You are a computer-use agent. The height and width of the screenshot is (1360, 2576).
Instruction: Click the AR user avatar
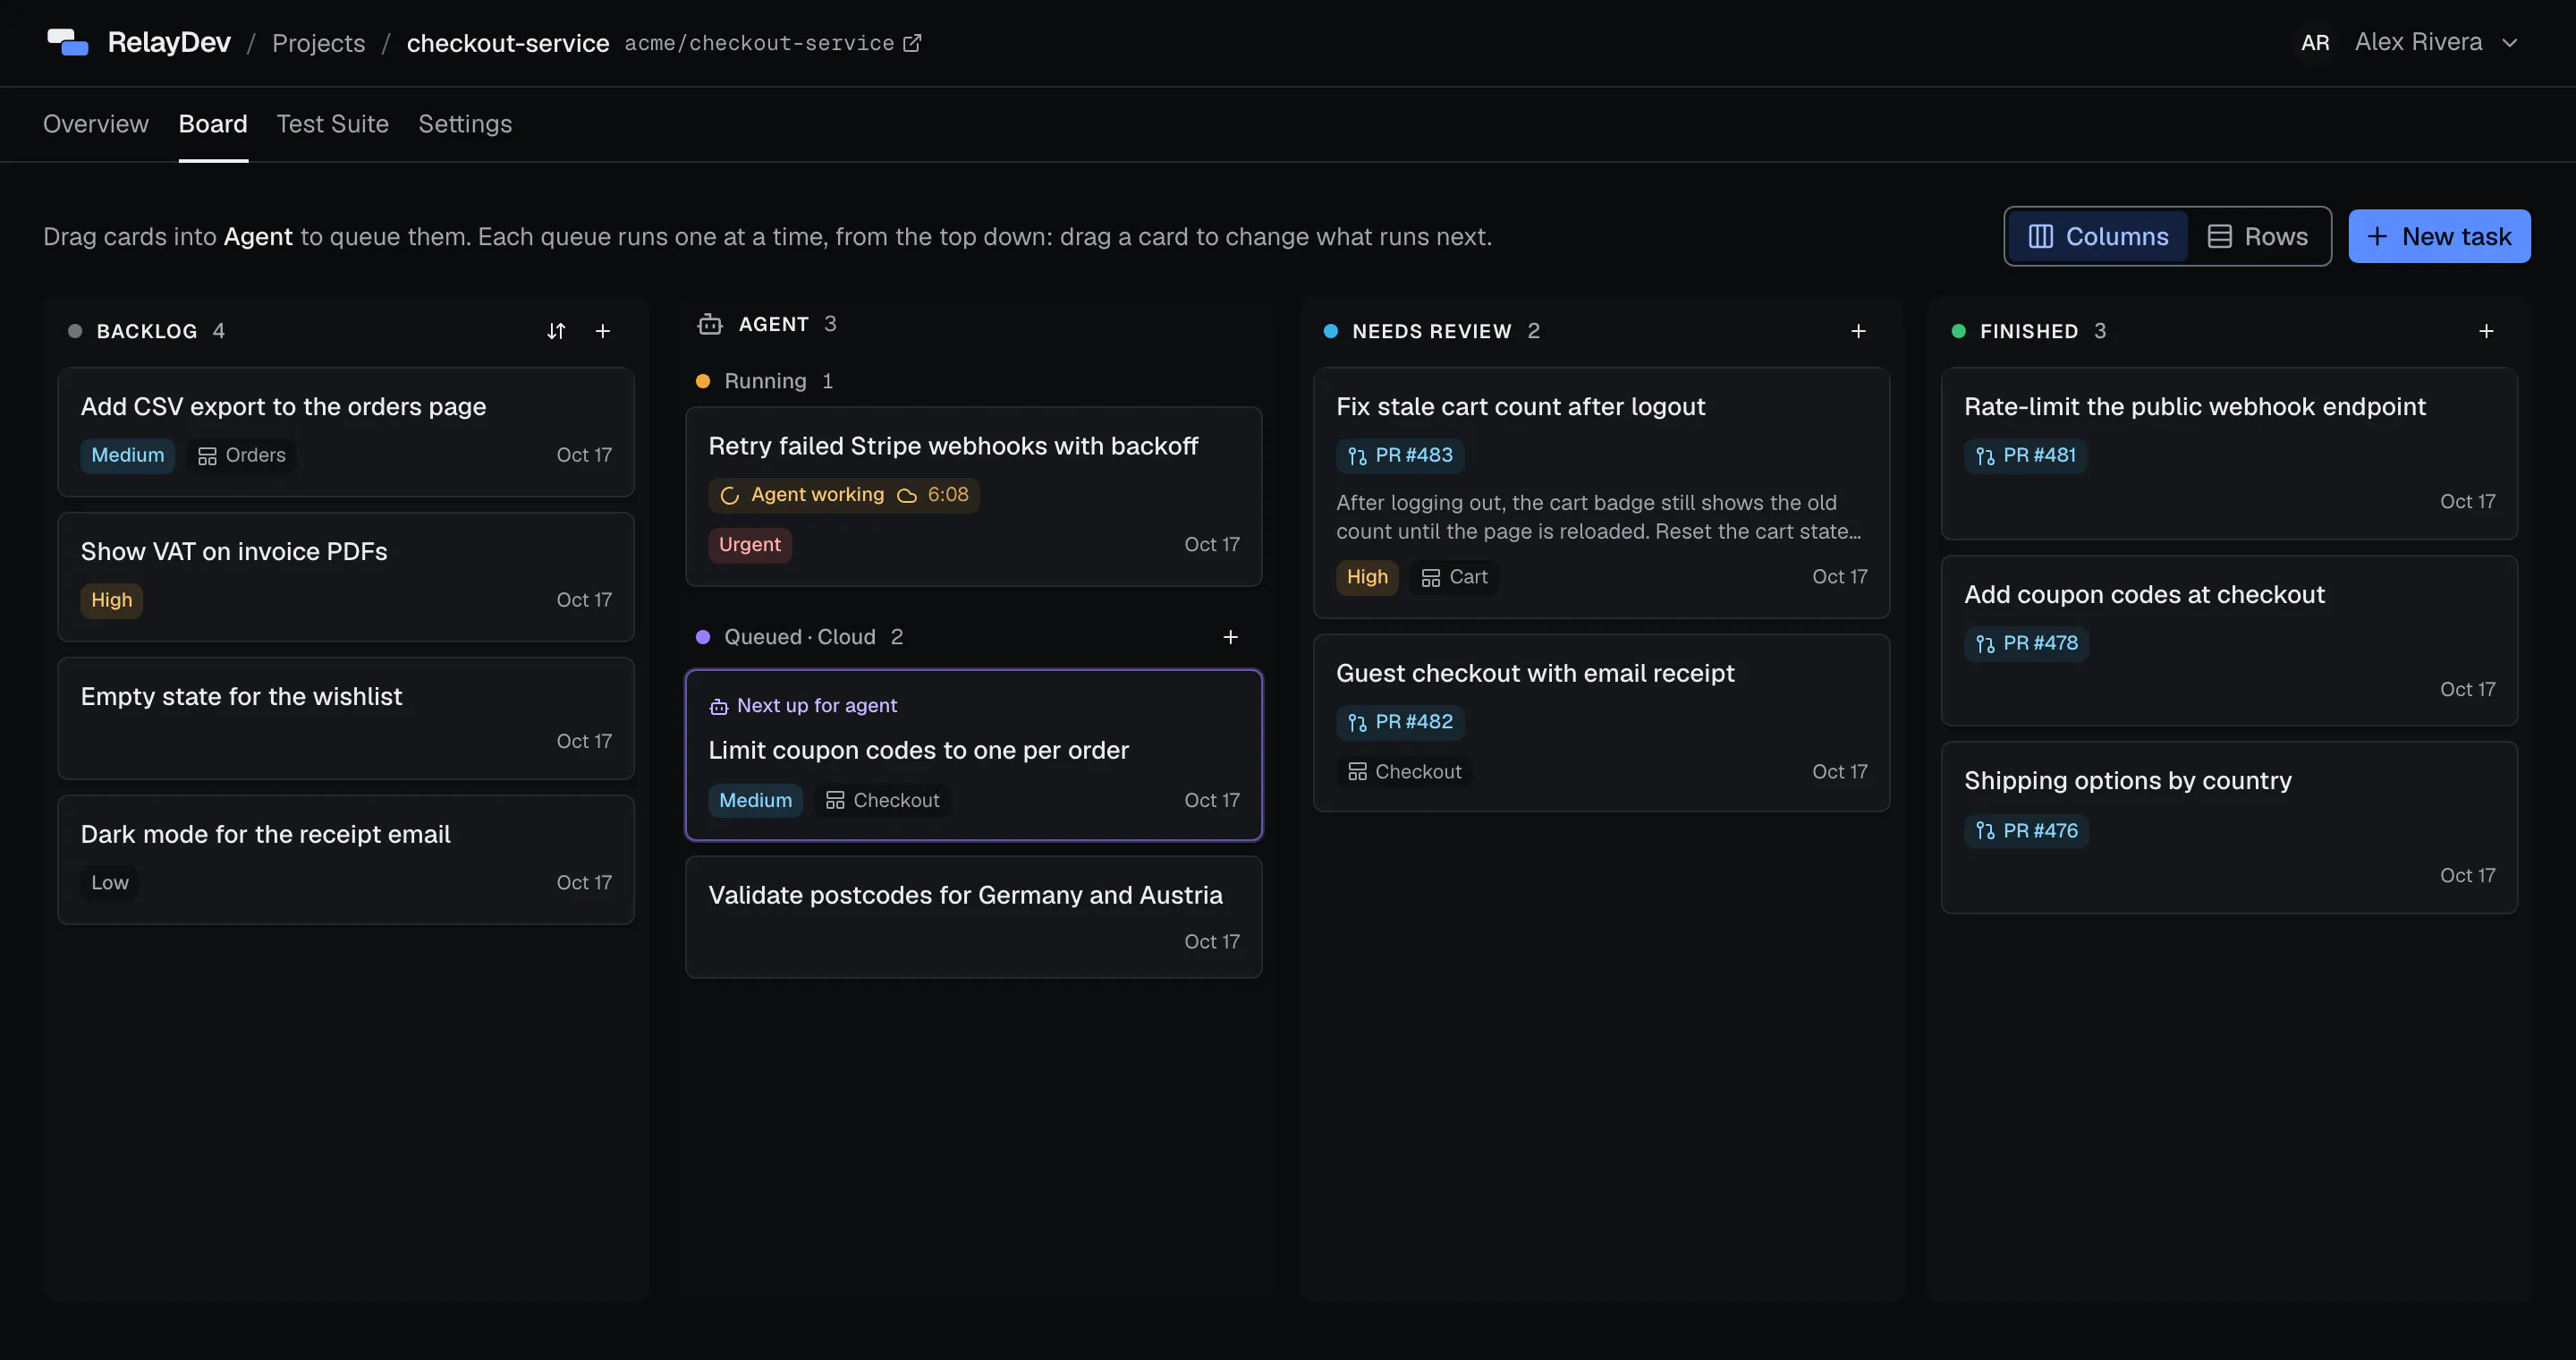tap(2316, 43)
